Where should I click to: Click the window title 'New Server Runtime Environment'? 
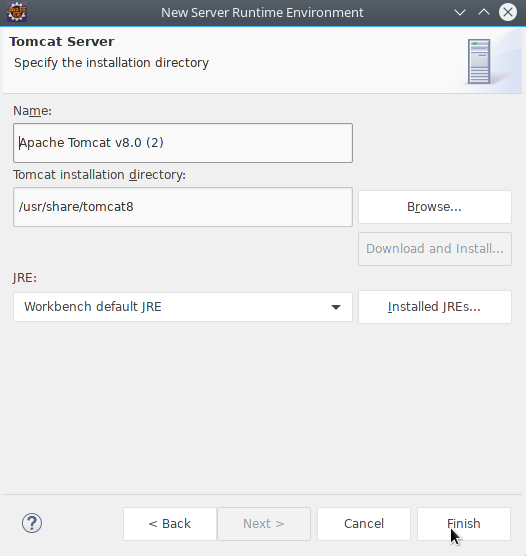(262, 13)
